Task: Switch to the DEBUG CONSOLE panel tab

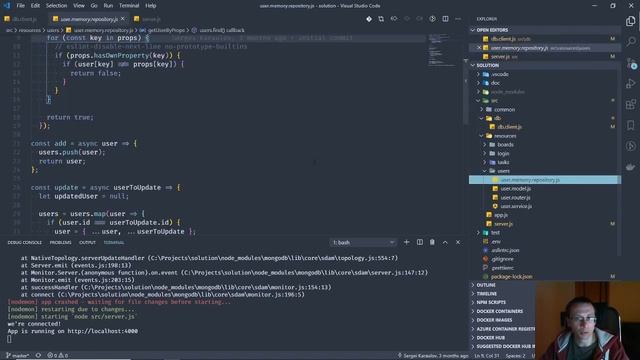Action: click(24, 242)
